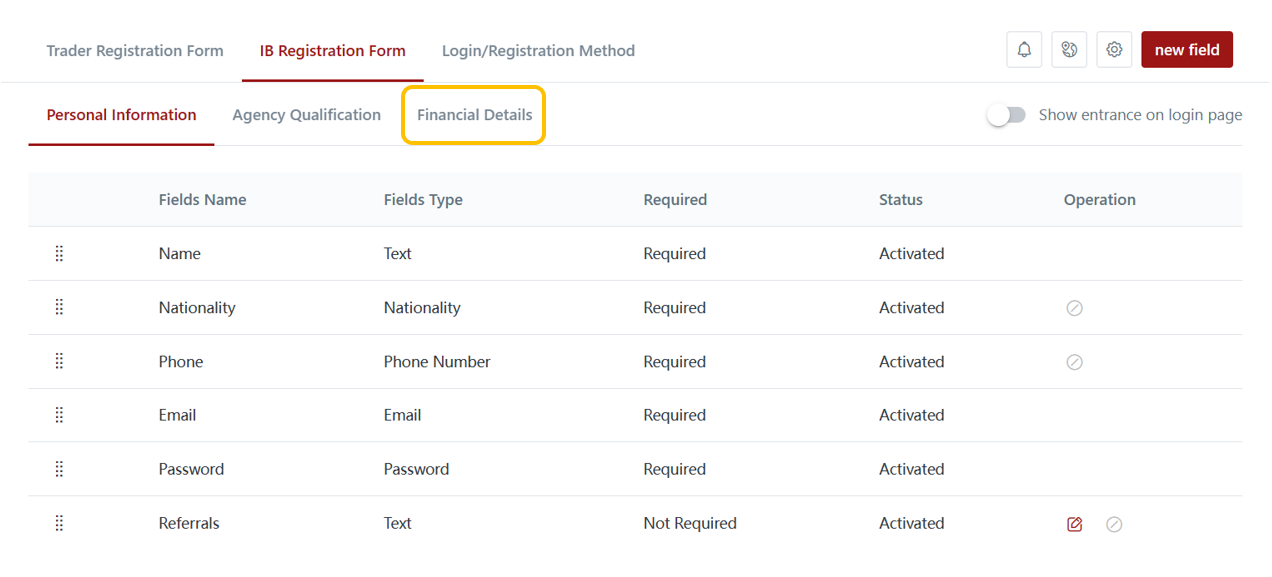Click the drag handle for Name row

click(x=59, y=254)
